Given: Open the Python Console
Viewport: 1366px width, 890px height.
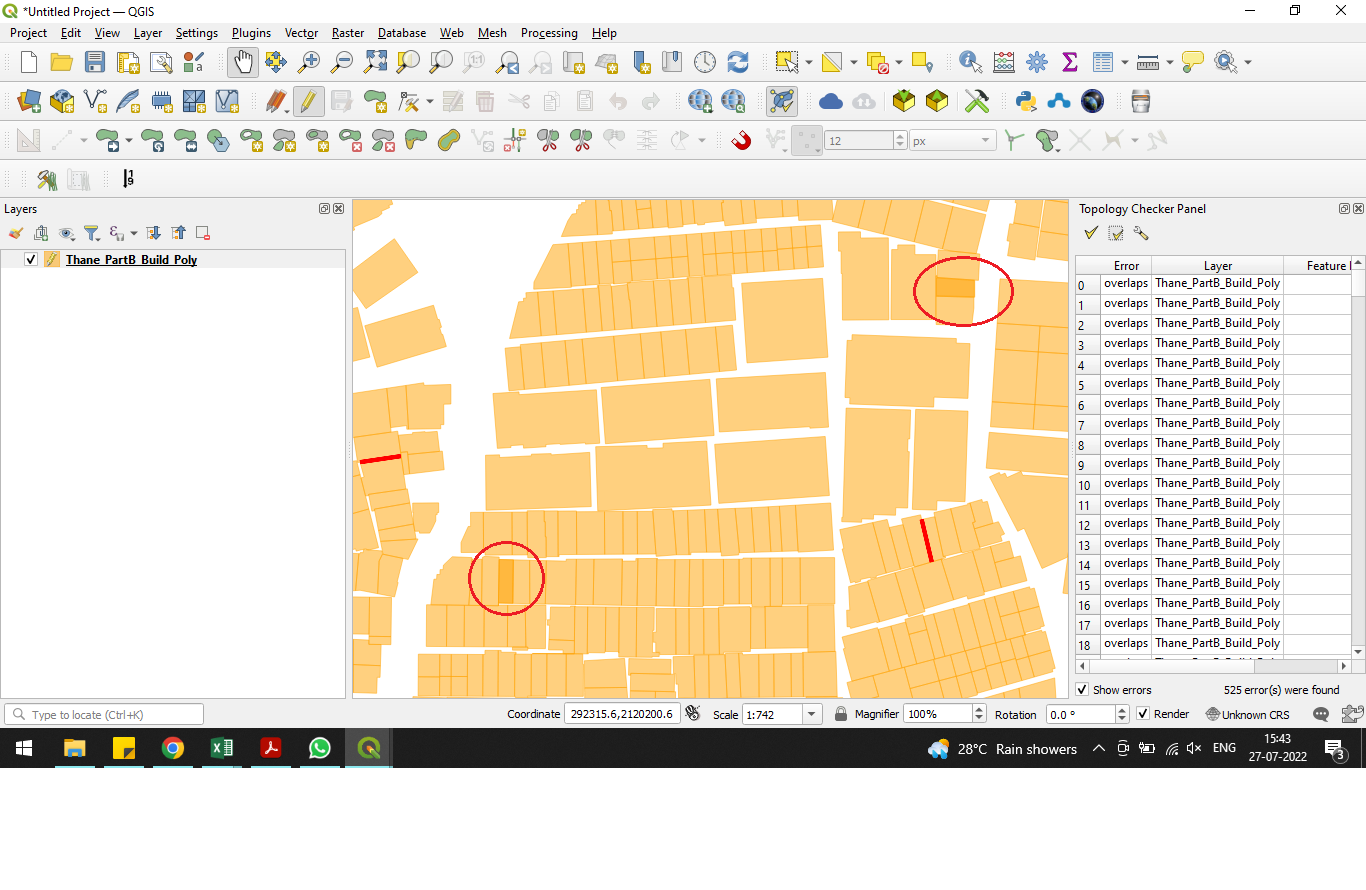Looking at the screenshot, I should [x=1025, y=101].
